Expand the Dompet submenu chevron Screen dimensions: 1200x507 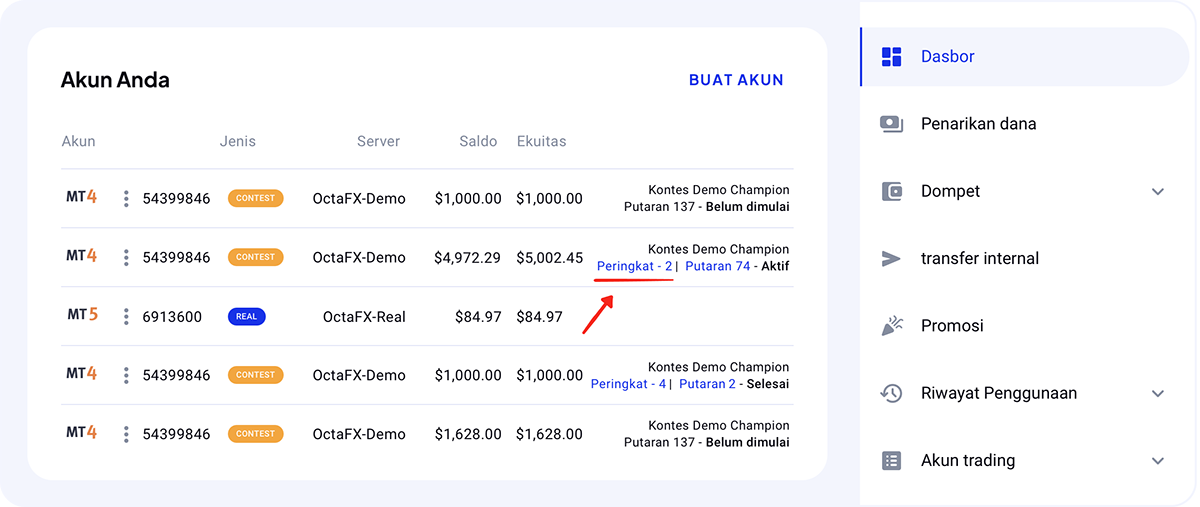click(1158, 191)
